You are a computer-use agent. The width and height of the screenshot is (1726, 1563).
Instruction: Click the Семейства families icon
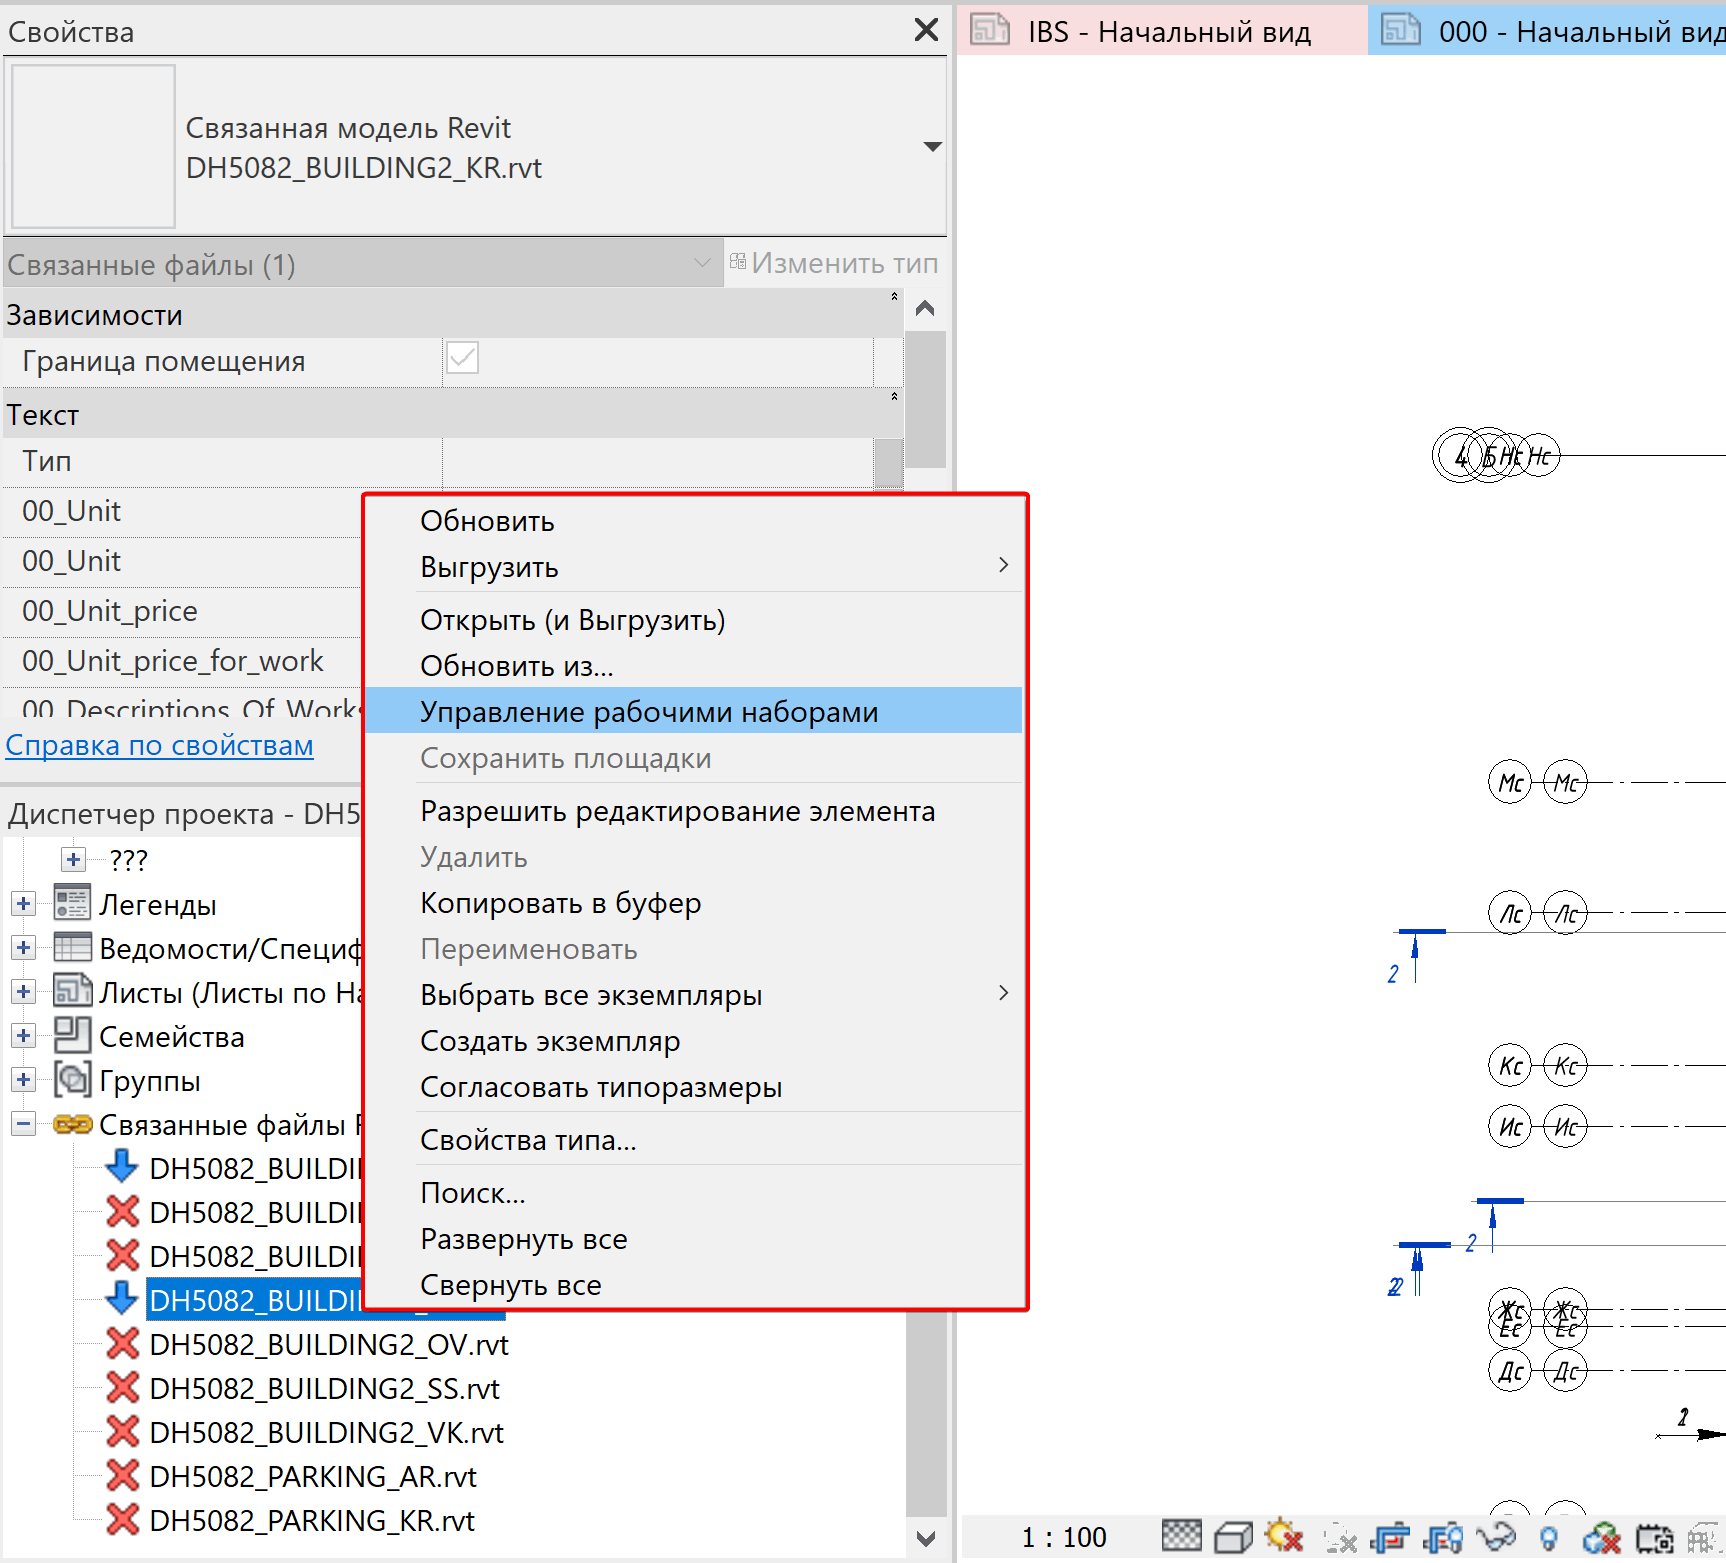[x=72, y=1035]
